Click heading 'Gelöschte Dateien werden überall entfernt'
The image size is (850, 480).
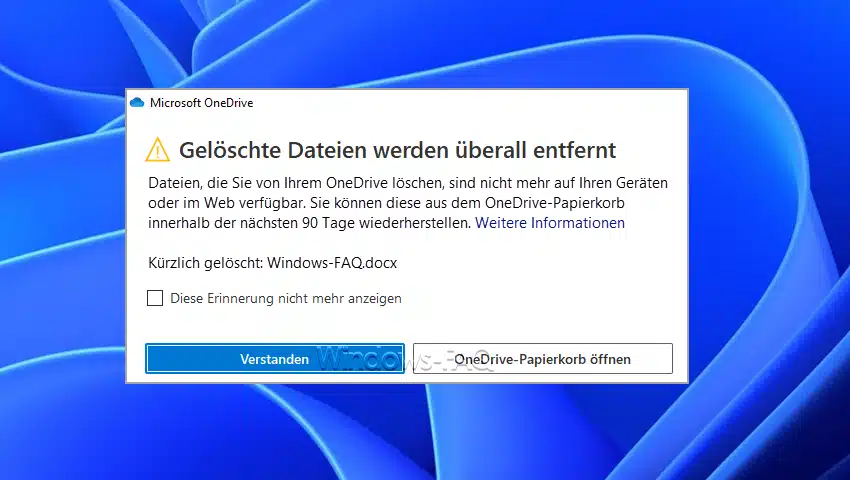(x=397, y=150)
